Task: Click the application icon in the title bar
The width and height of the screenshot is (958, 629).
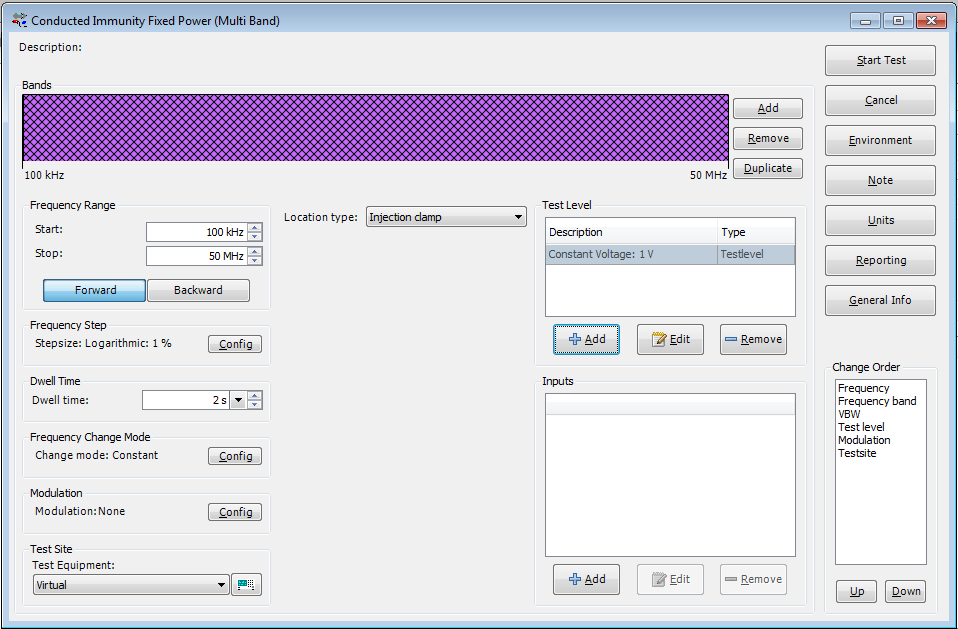Action: click(x=16, y=19)
